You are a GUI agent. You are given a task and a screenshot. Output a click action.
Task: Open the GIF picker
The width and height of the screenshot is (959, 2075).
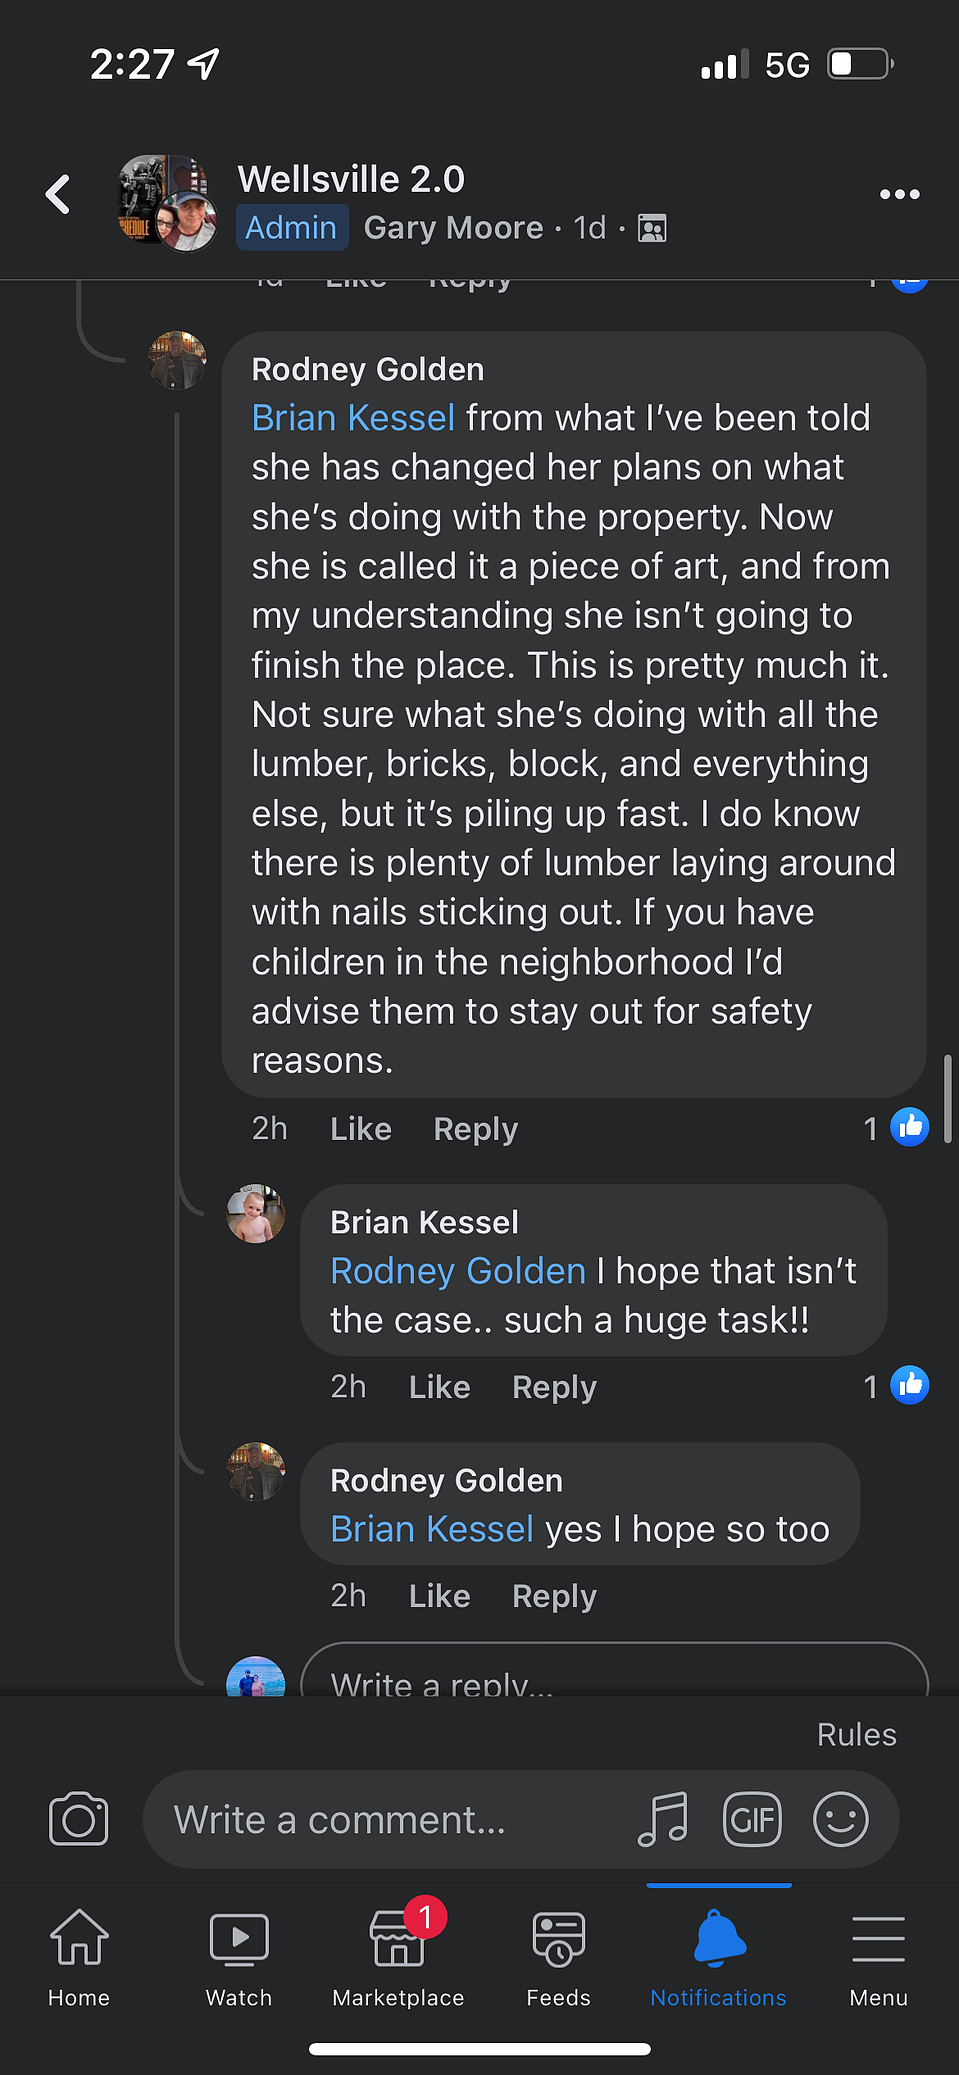tap(752, 1819)
